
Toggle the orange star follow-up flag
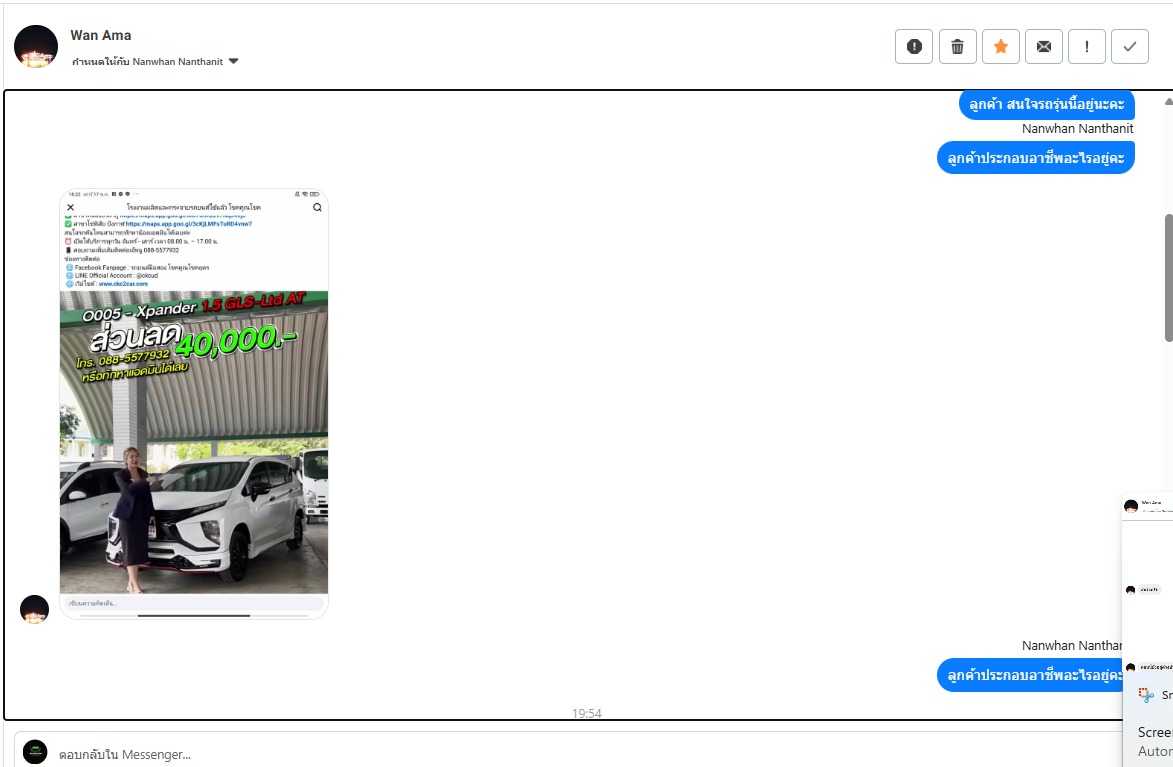click(1001, 46)
